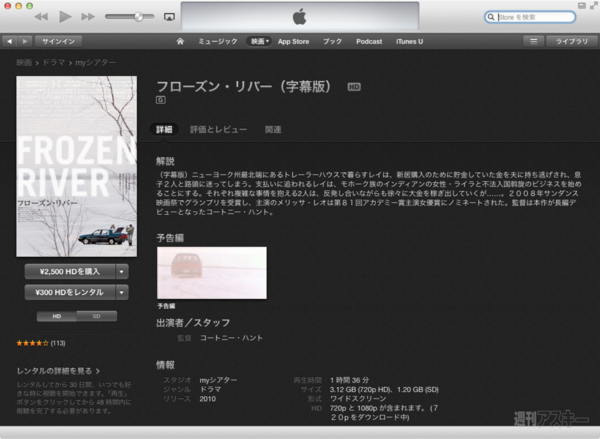The image size is (600, 439).
Task: Go back with the left arrow button
Action: [10, 41]
